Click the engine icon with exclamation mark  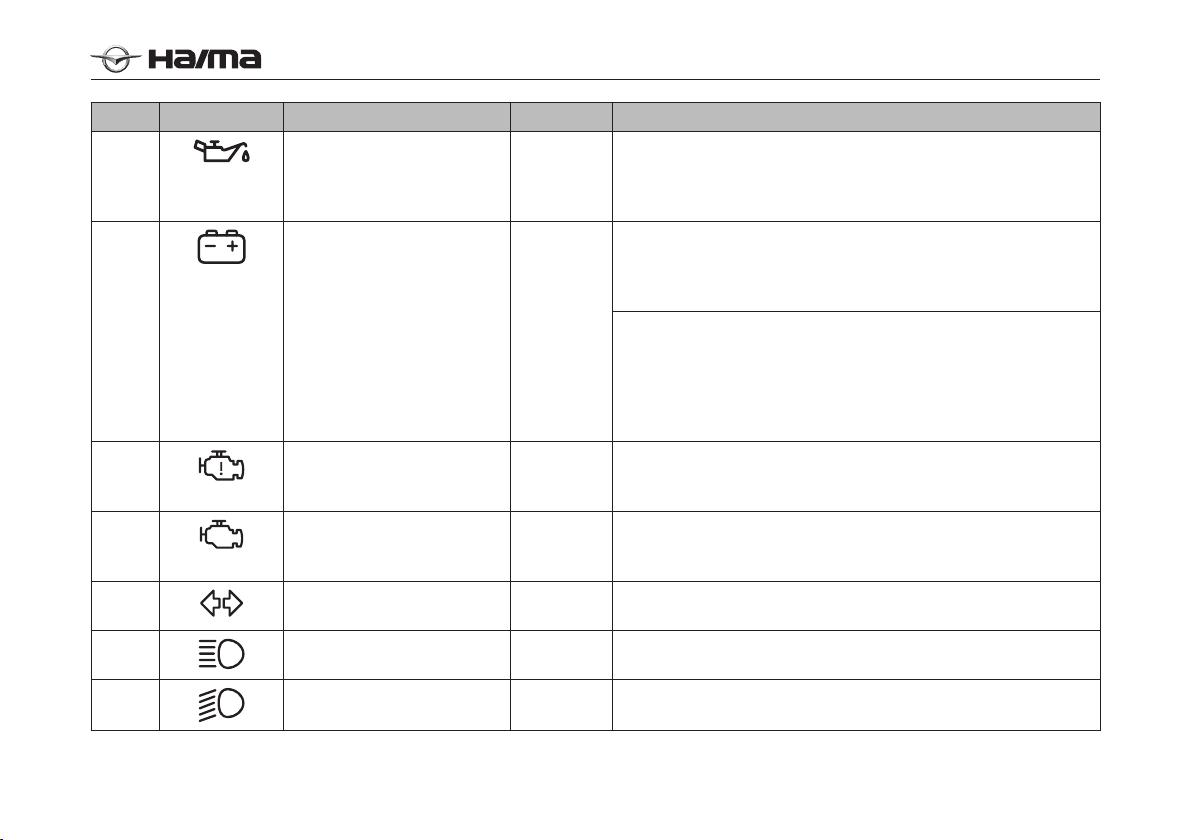point(221,465)
